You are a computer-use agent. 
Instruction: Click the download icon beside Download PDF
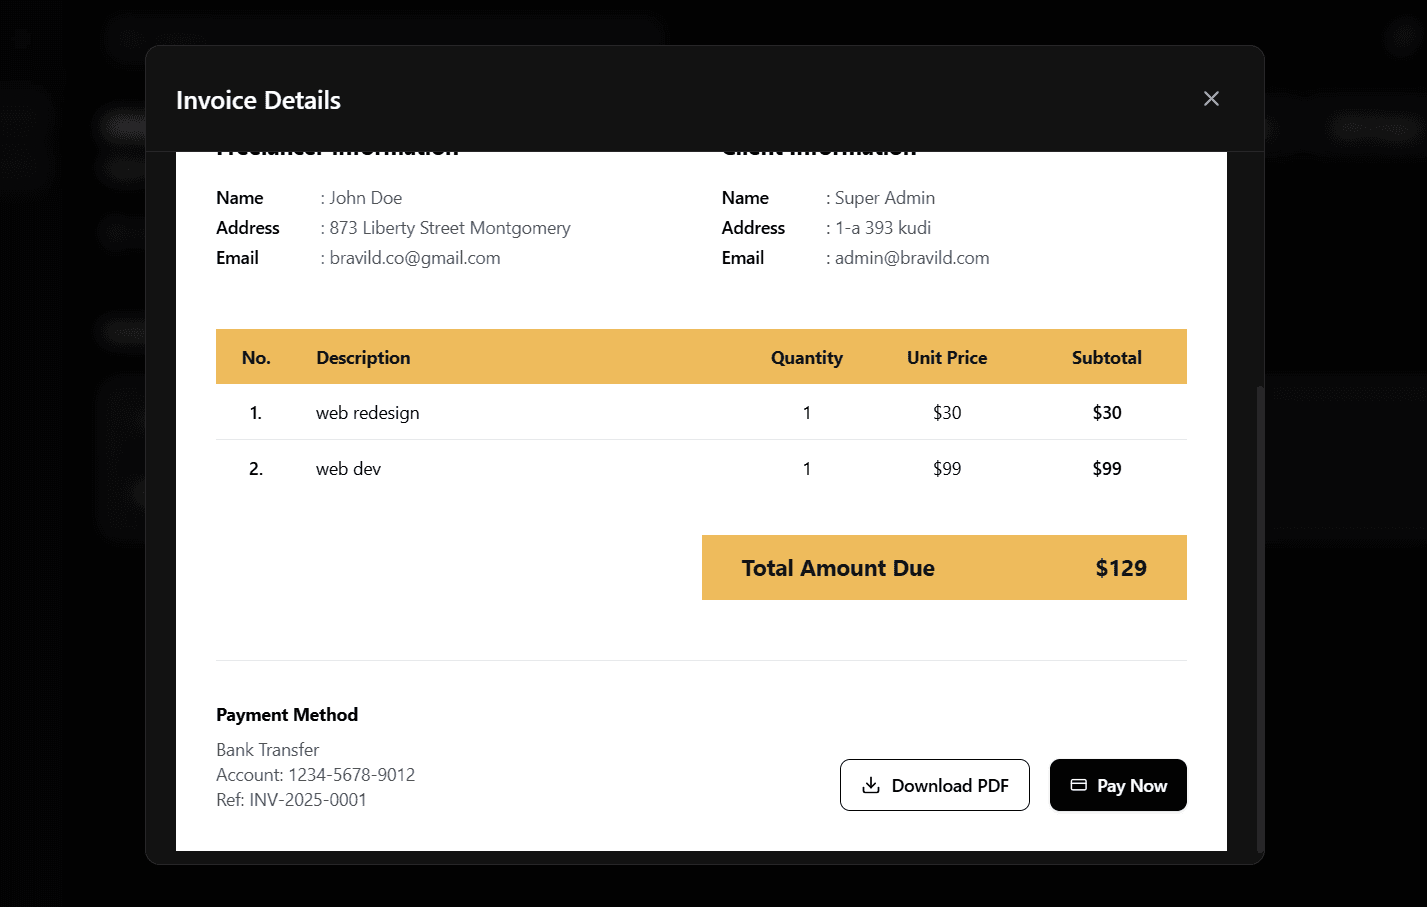(871, 785)
